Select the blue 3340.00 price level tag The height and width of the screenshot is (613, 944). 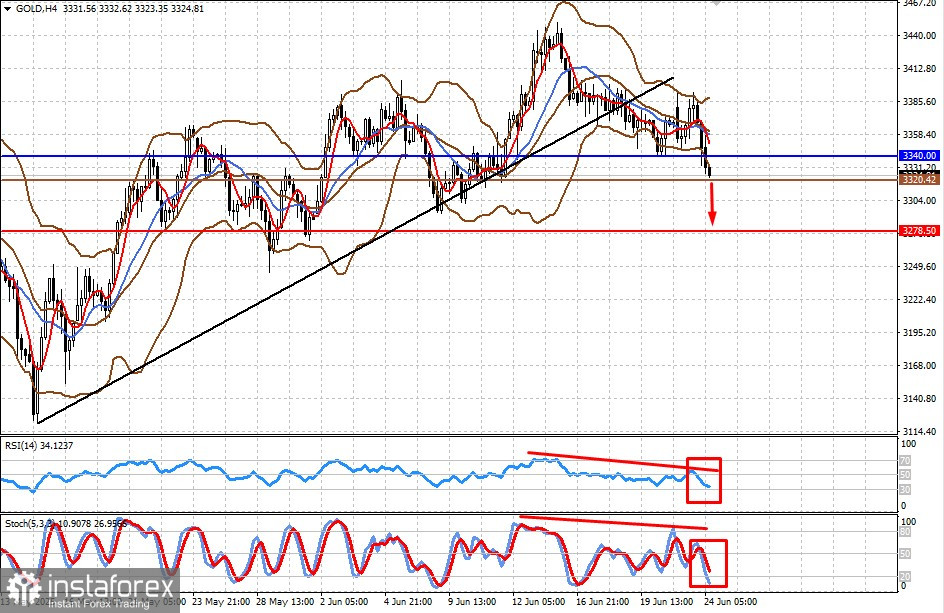(x=919, y=156)
